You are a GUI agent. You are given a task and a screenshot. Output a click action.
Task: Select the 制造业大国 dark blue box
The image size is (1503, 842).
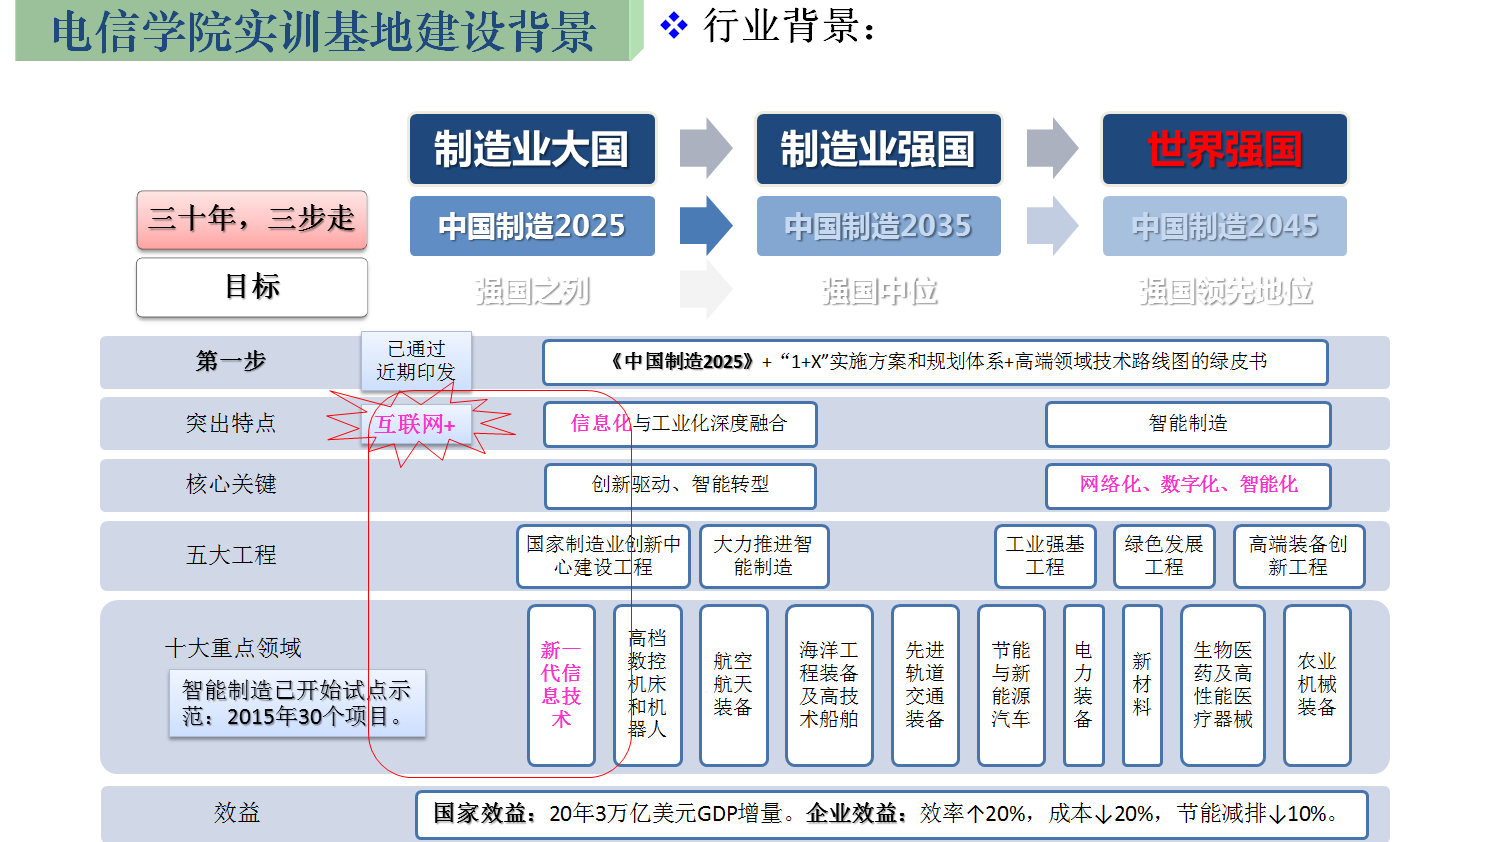click(x=532, y=149)
